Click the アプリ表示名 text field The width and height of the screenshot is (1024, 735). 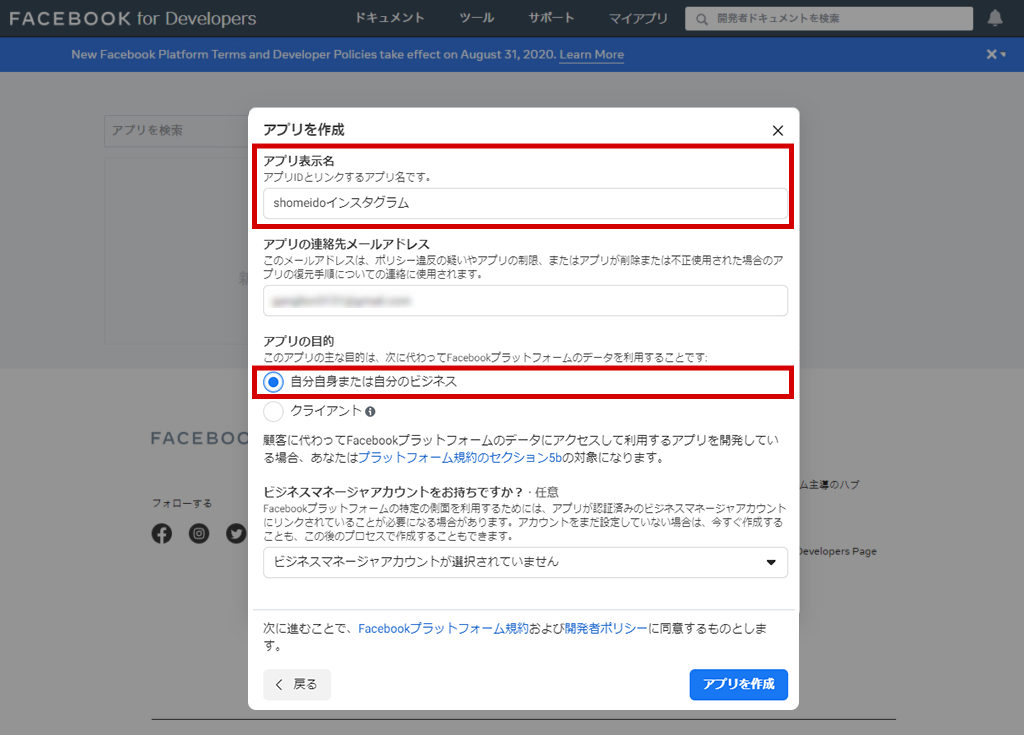525,203
